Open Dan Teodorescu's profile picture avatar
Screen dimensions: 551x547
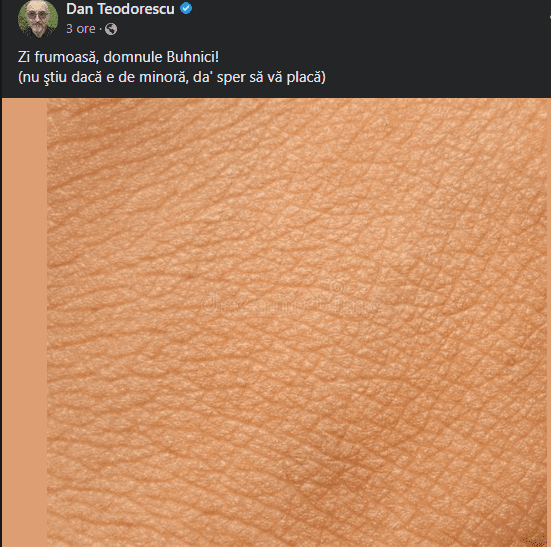pos(38,18)
